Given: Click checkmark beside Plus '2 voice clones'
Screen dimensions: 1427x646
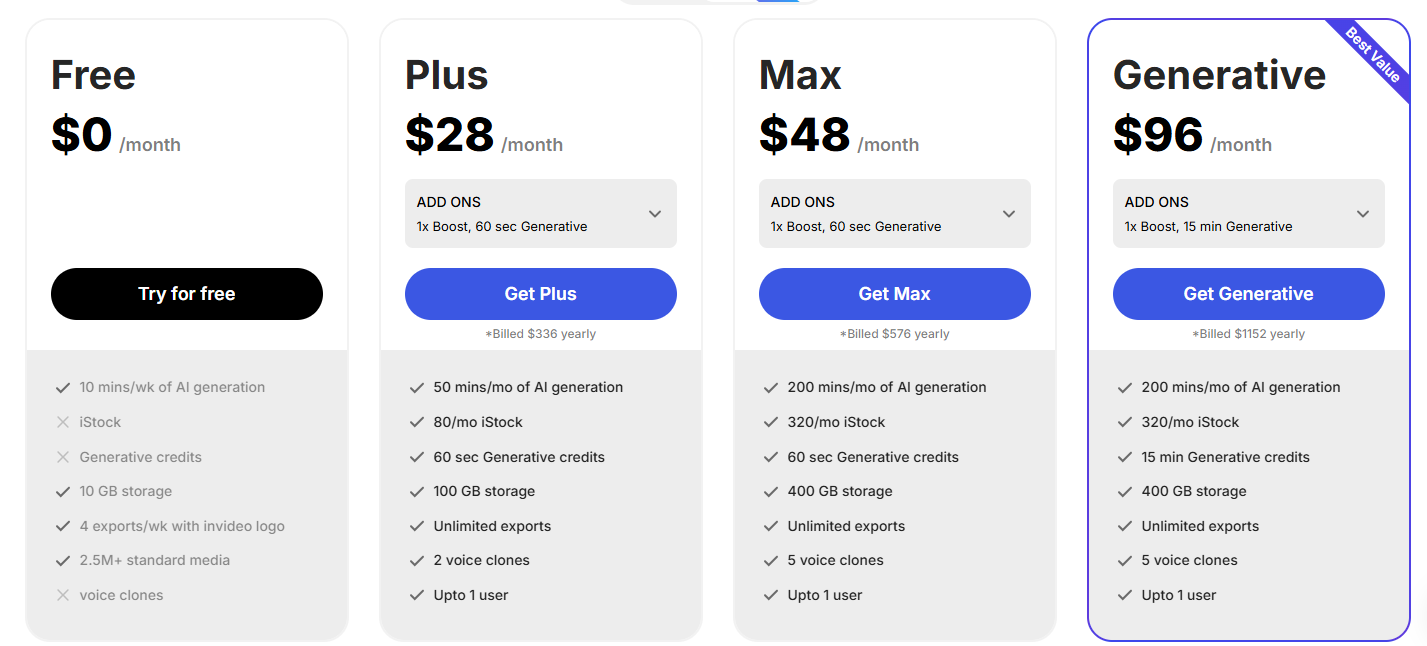Looking at the screenshot, I should click(417, 560).
